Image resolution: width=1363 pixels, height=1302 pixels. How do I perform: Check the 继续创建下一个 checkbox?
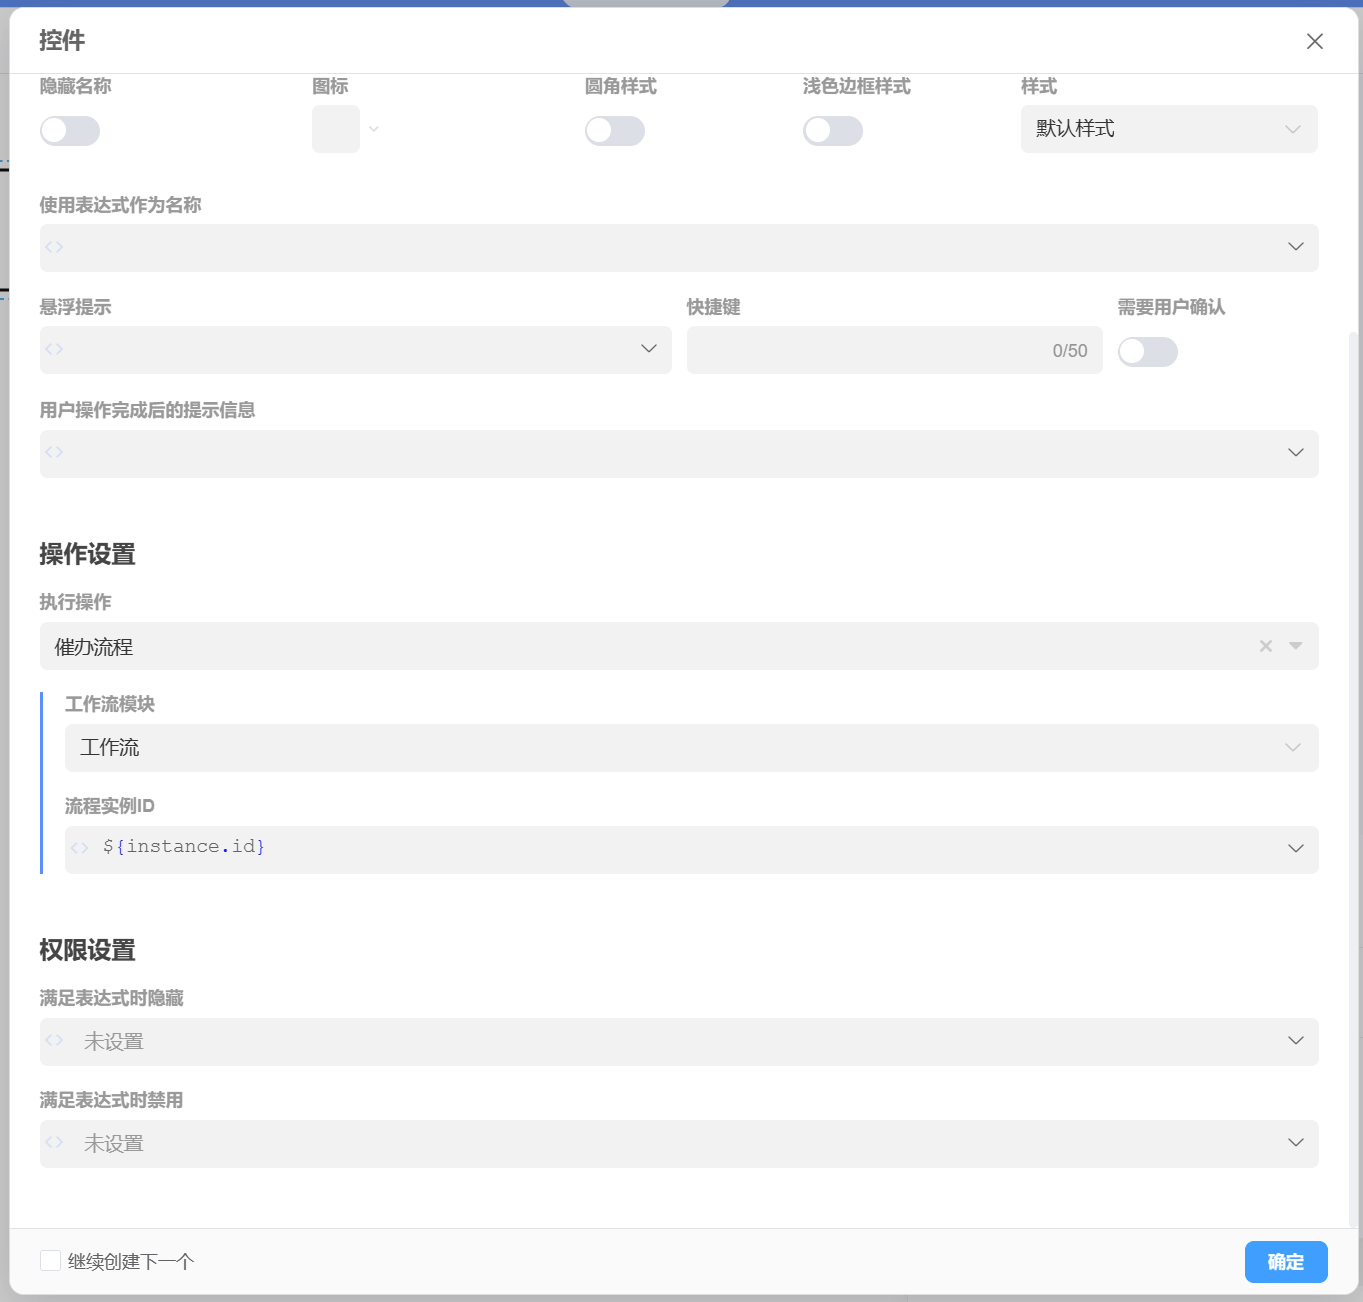tap(50, 1261)
